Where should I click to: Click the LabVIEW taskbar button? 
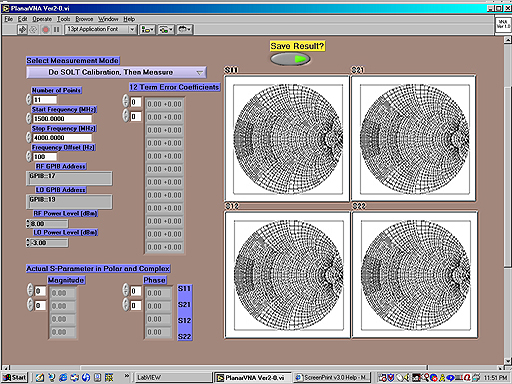pyautogui.click(x=173, y=377)
